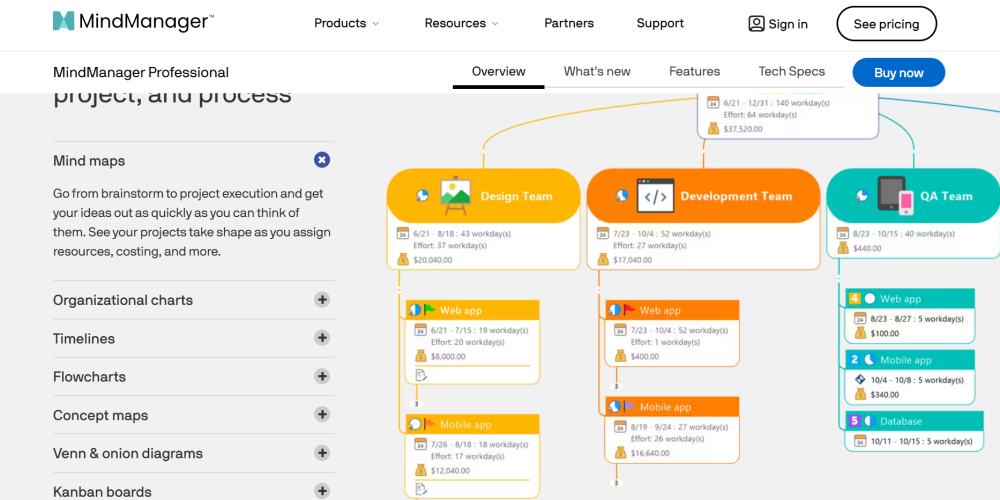Click the Buy now button

(x=898, y=73)
